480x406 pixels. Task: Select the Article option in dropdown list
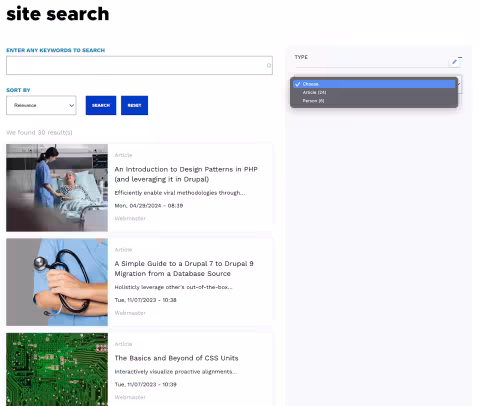[374, 92]
